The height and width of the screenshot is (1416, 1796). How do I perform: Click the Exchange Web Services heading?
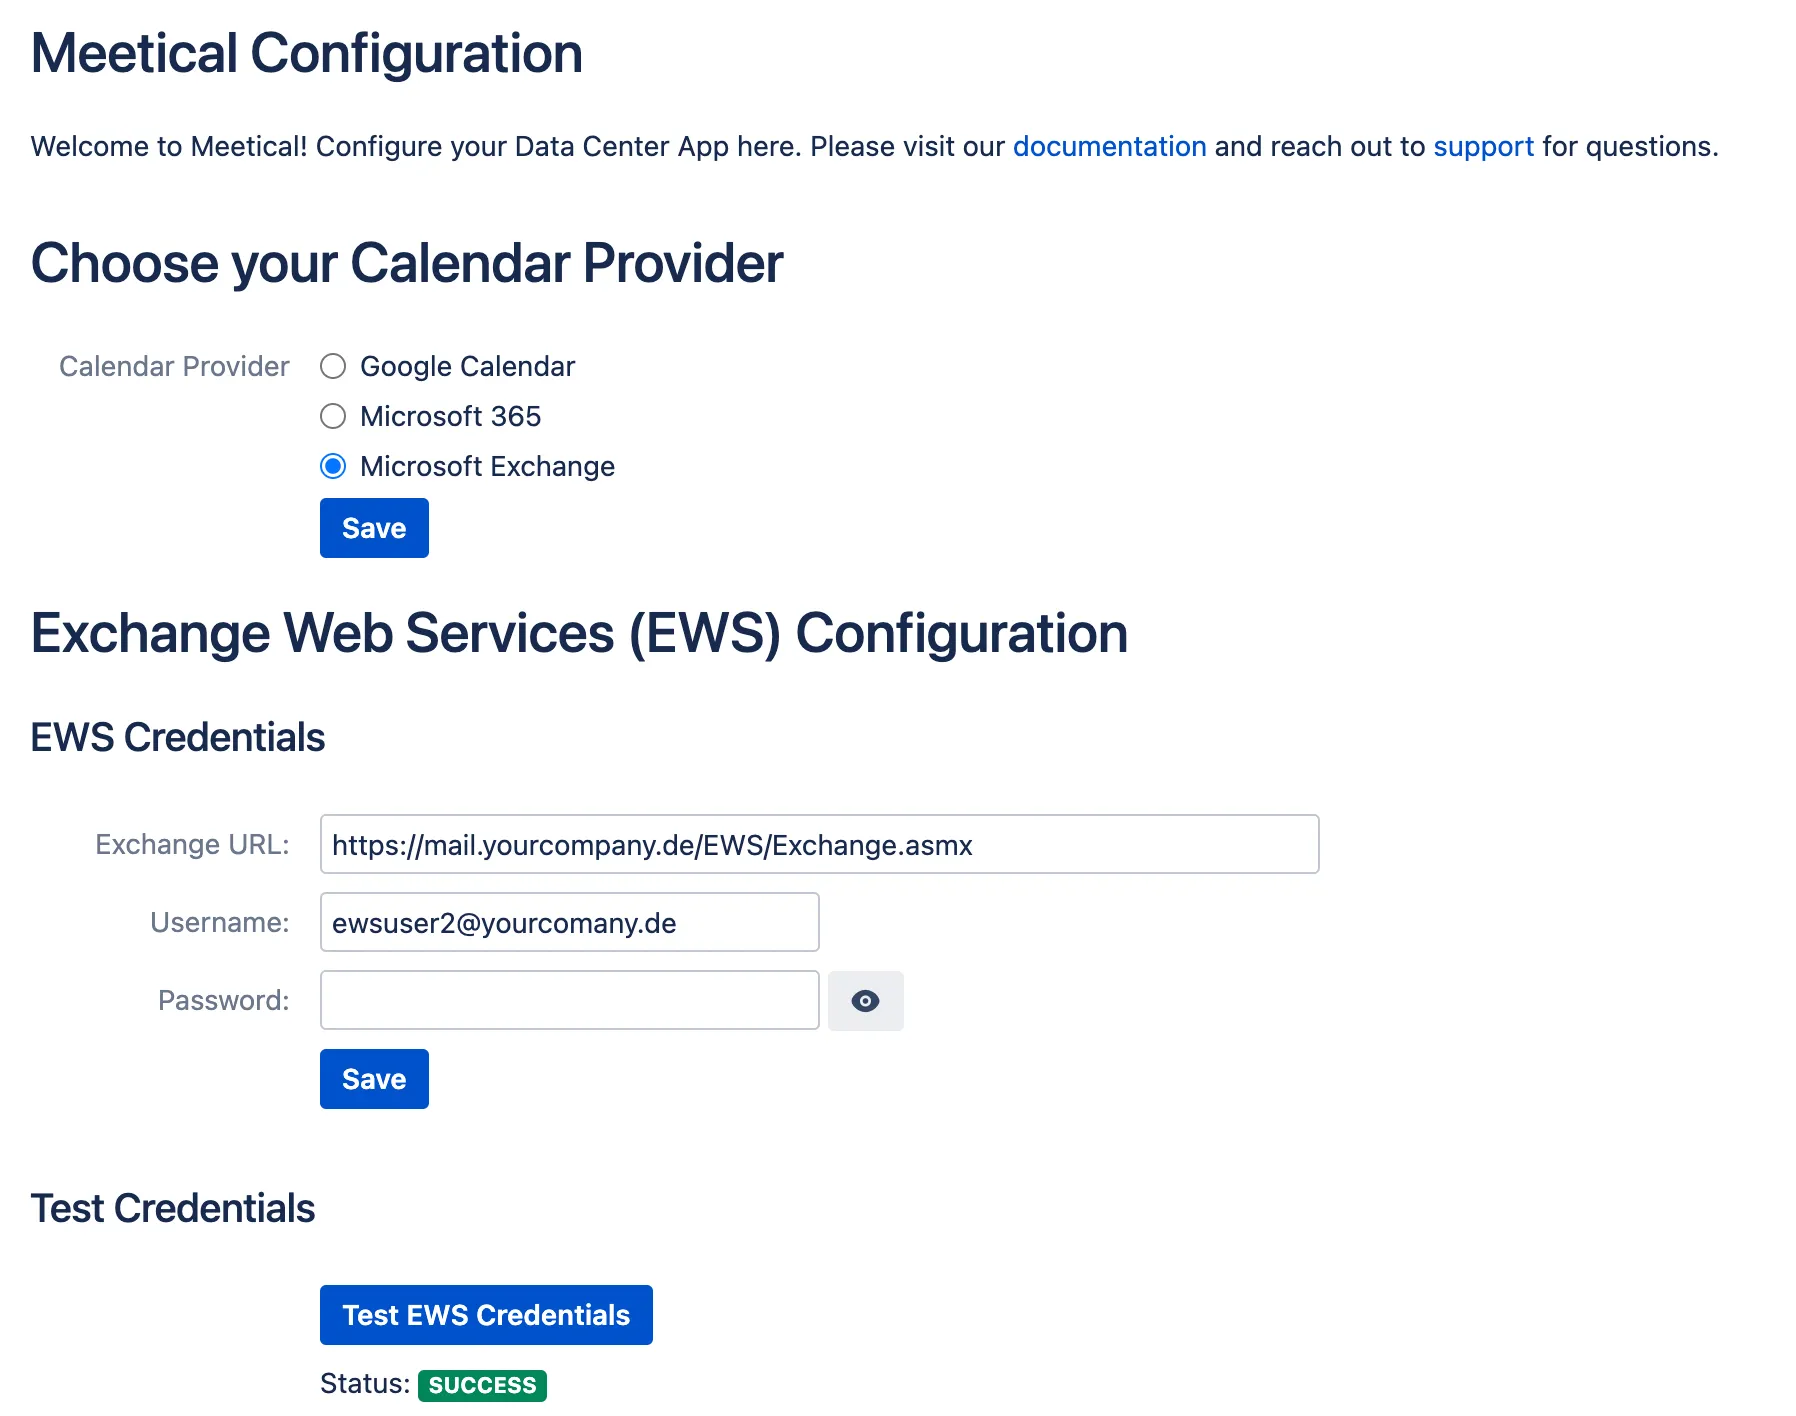pyautogui.click(x=578, y=633)
